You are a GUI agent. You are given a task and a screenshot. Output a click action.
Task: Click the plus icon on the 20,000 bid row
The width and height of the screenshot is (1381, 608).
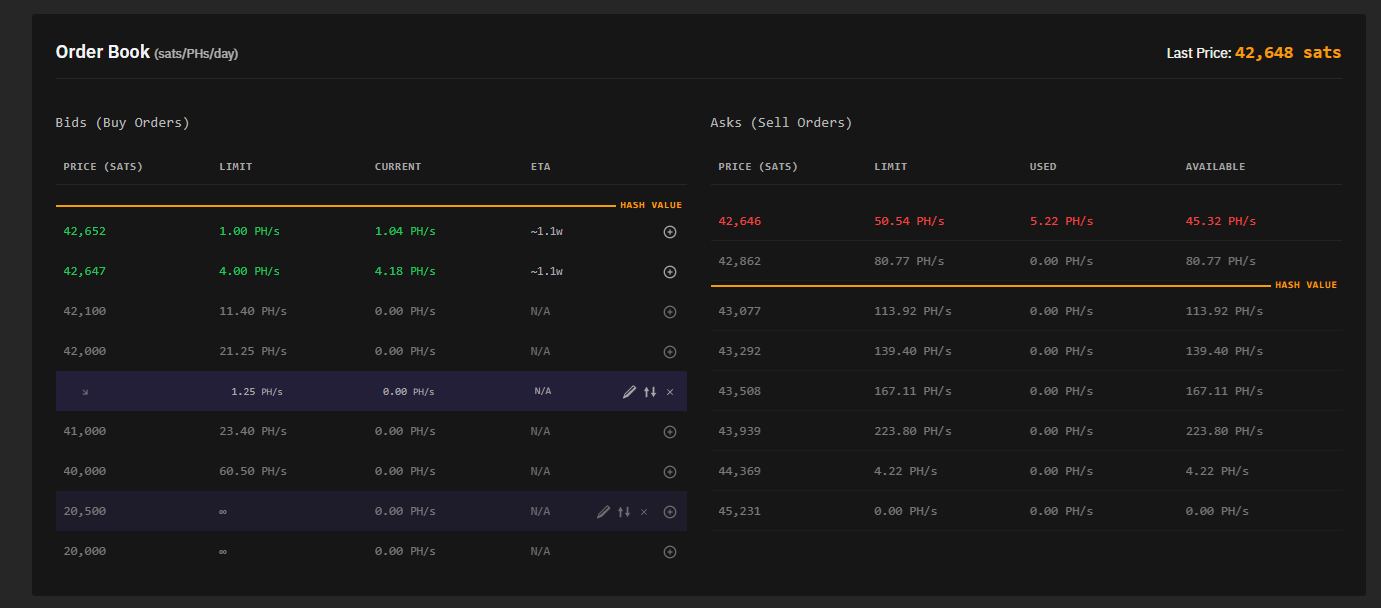670,552
